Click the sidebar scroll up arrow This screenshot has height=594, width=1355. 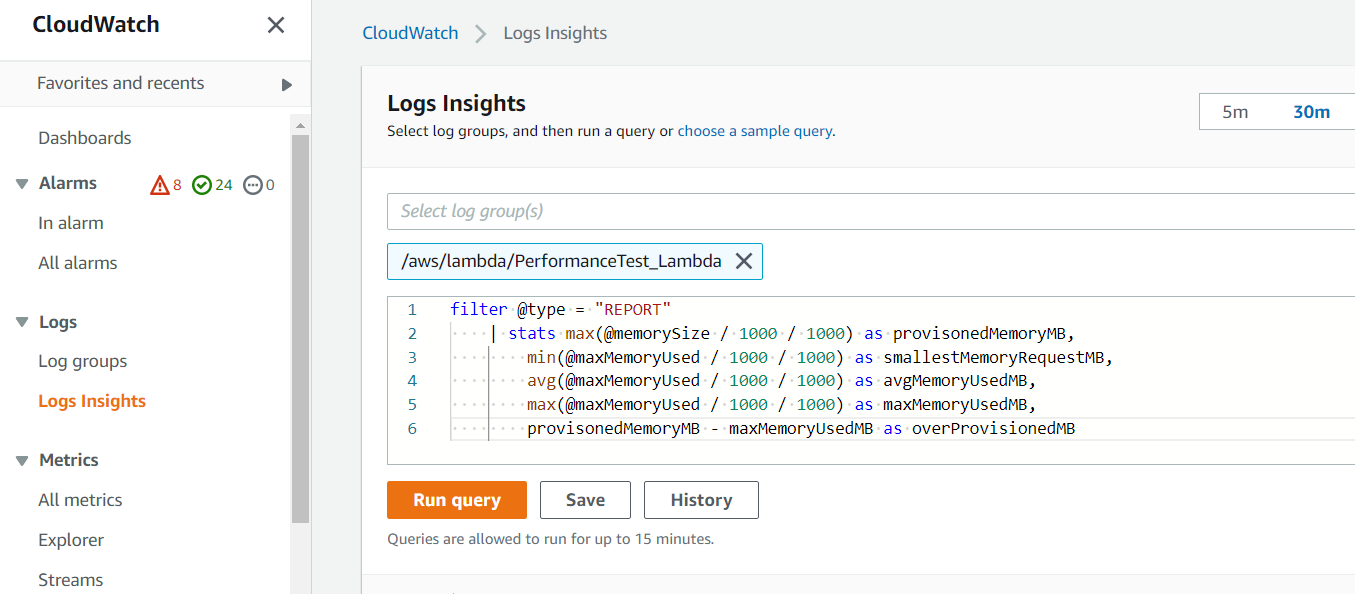click(300, 124)
